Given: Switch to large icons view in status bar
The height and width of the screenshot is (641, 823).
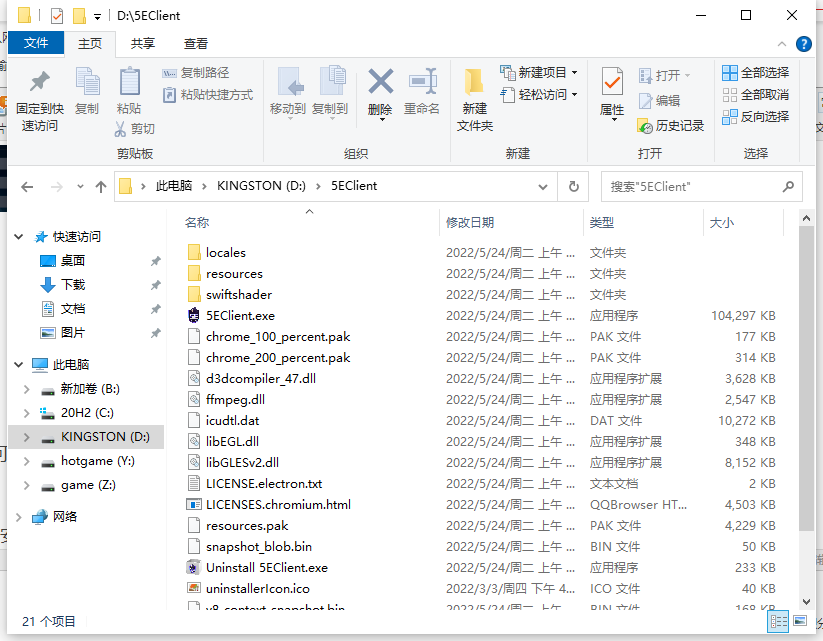Looking at the screenshot, I should pyautogui.click(x=799, y=622).
